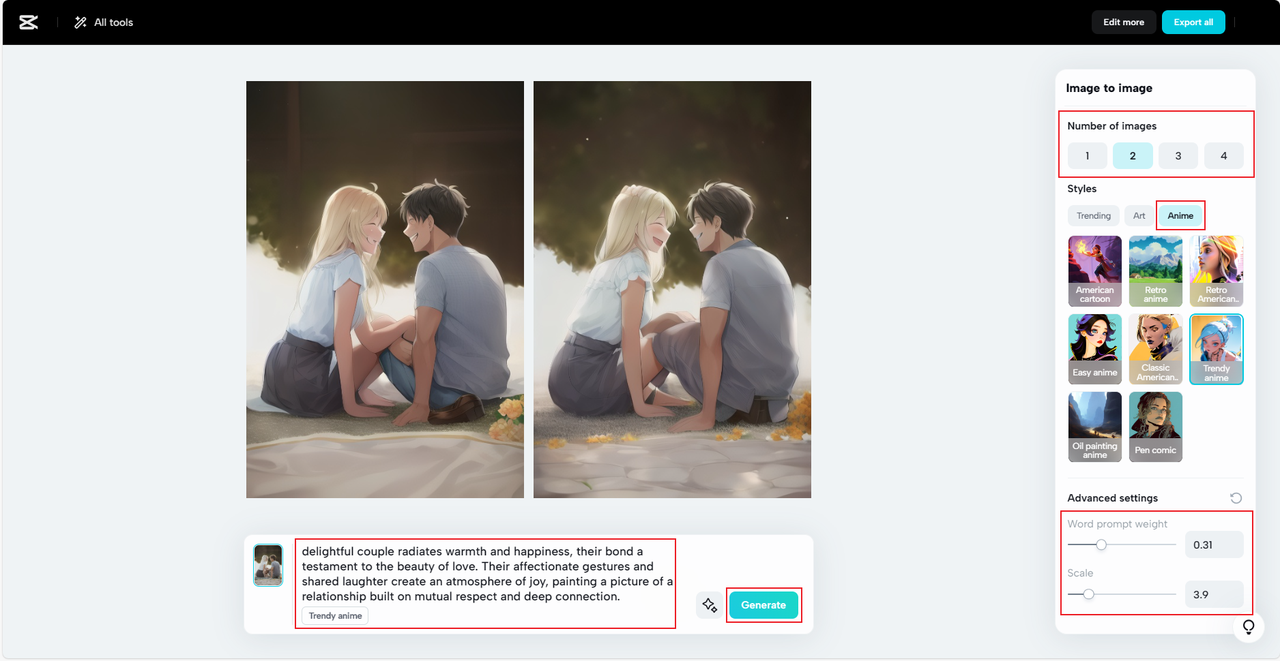
Task: Click the Word prompt weight value field
Action: point(1214,545)
